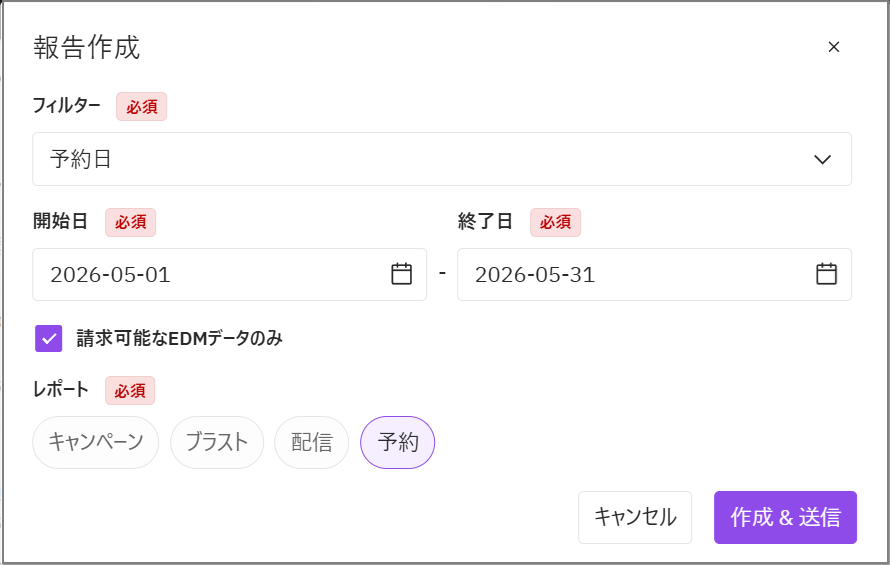Focus the 2026-05-01 start date field
The image size is (890, 565).
229,274
